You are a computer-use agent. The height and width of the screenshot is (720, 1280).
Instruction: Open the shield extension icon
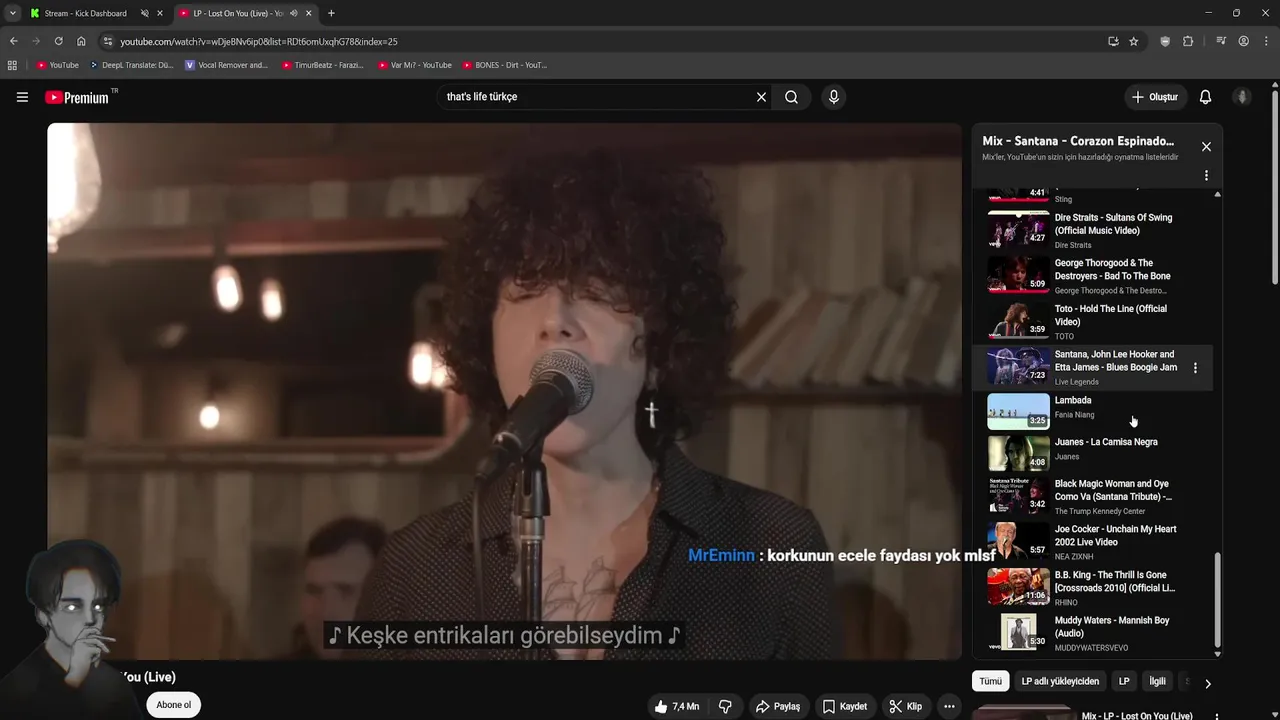[x=1165, y=41]
